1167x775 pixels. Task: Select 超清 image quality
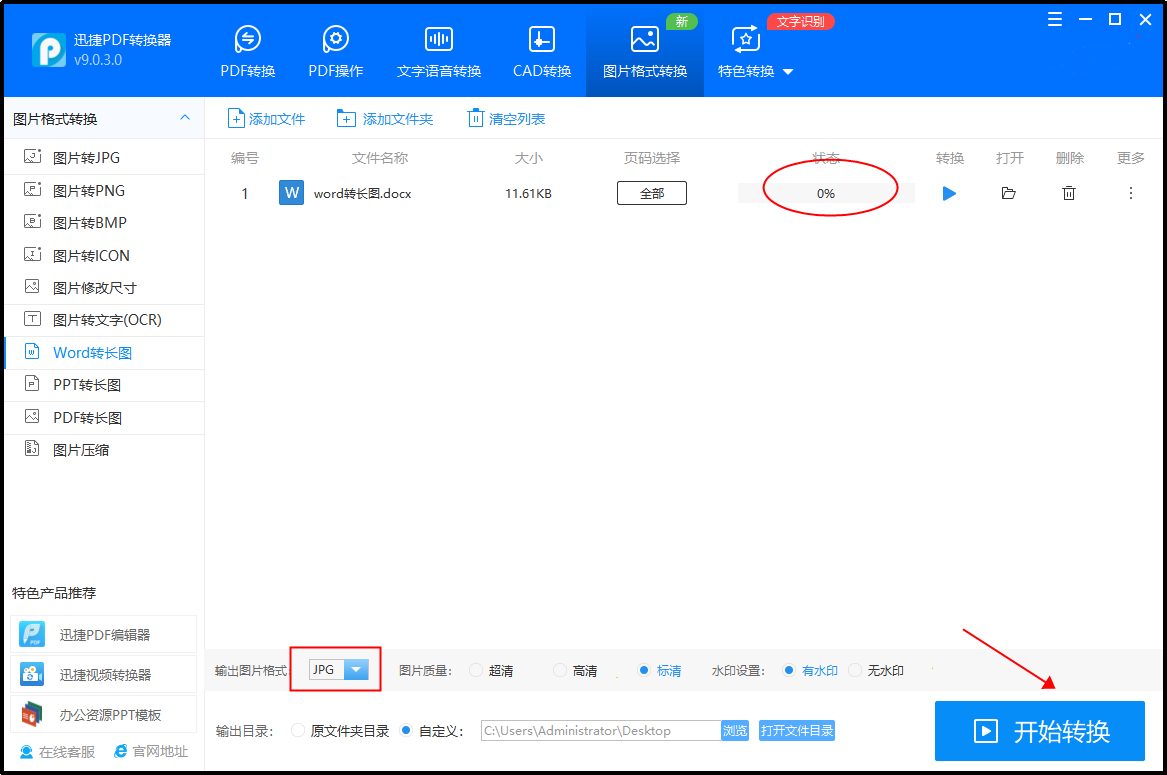(x=492, y=671)
